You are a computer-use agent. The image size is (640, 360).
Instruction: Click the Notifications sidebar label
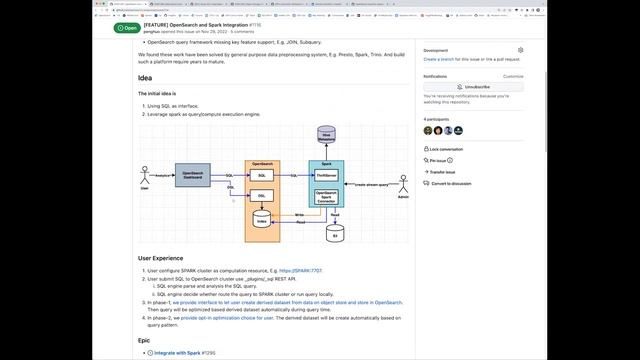[x=435, y=76]
